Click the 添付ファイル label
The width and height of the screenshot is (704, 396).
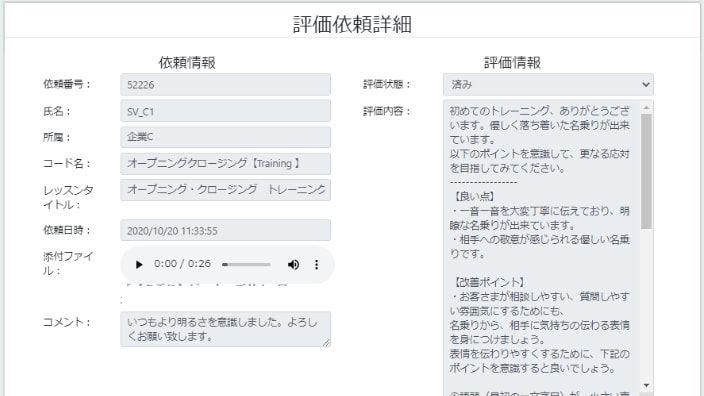(x=68, y=264)
